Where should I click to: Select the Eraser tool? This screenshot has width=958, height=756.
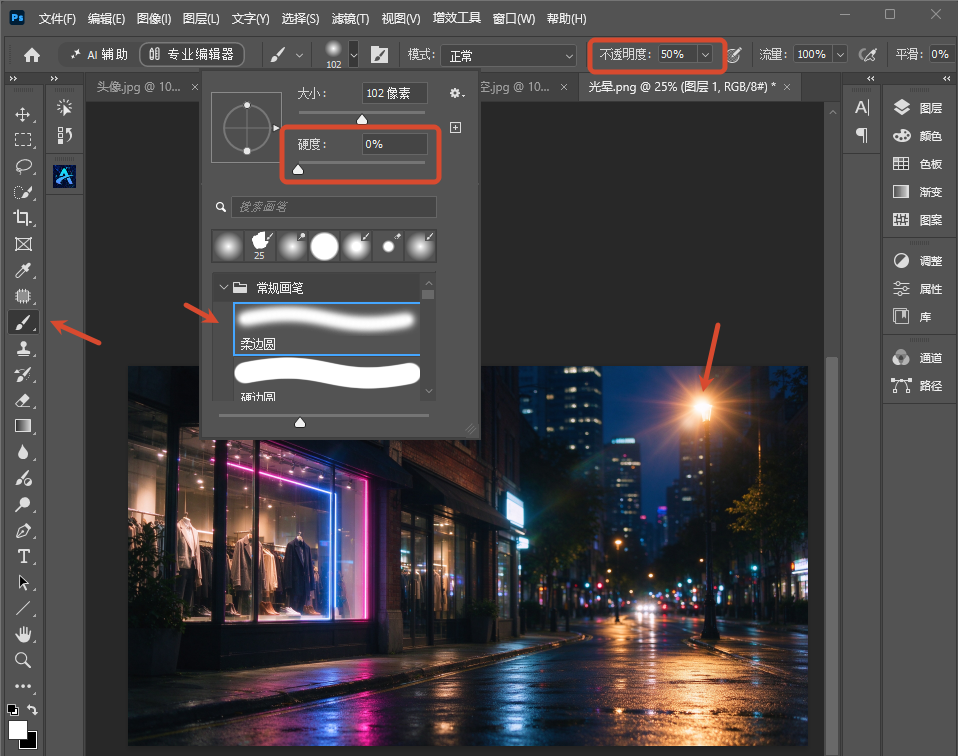coord(23,400)
